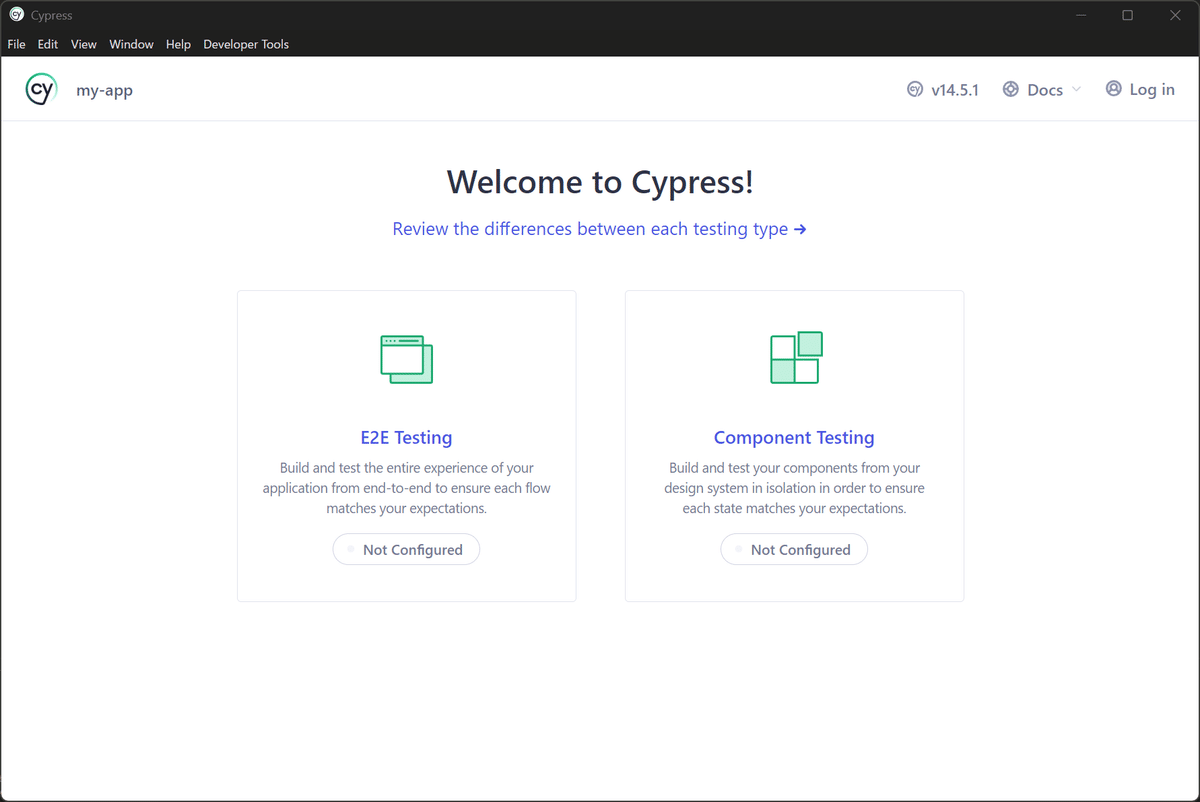The image size is (1200, 802).
Task: Open the testing type differences review link
Action: [x=590, y=229]
